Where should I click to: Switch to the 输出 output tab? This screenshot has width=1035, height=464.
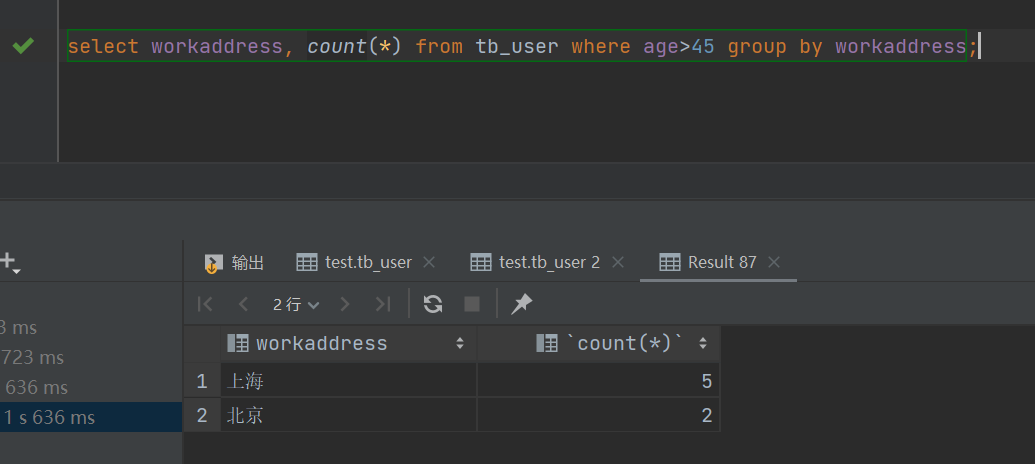tap(235, 263)
